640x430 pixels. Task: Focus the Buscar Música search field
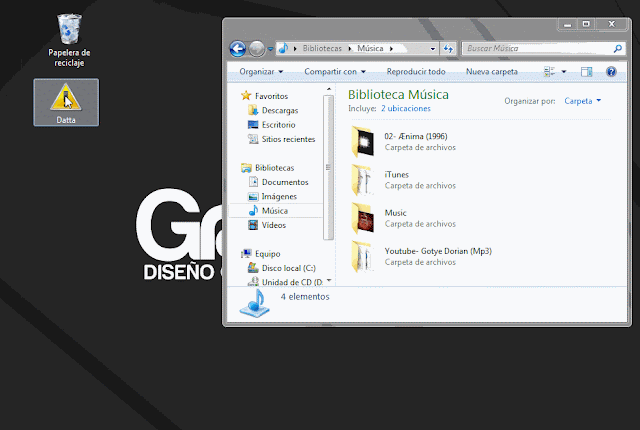544,49
